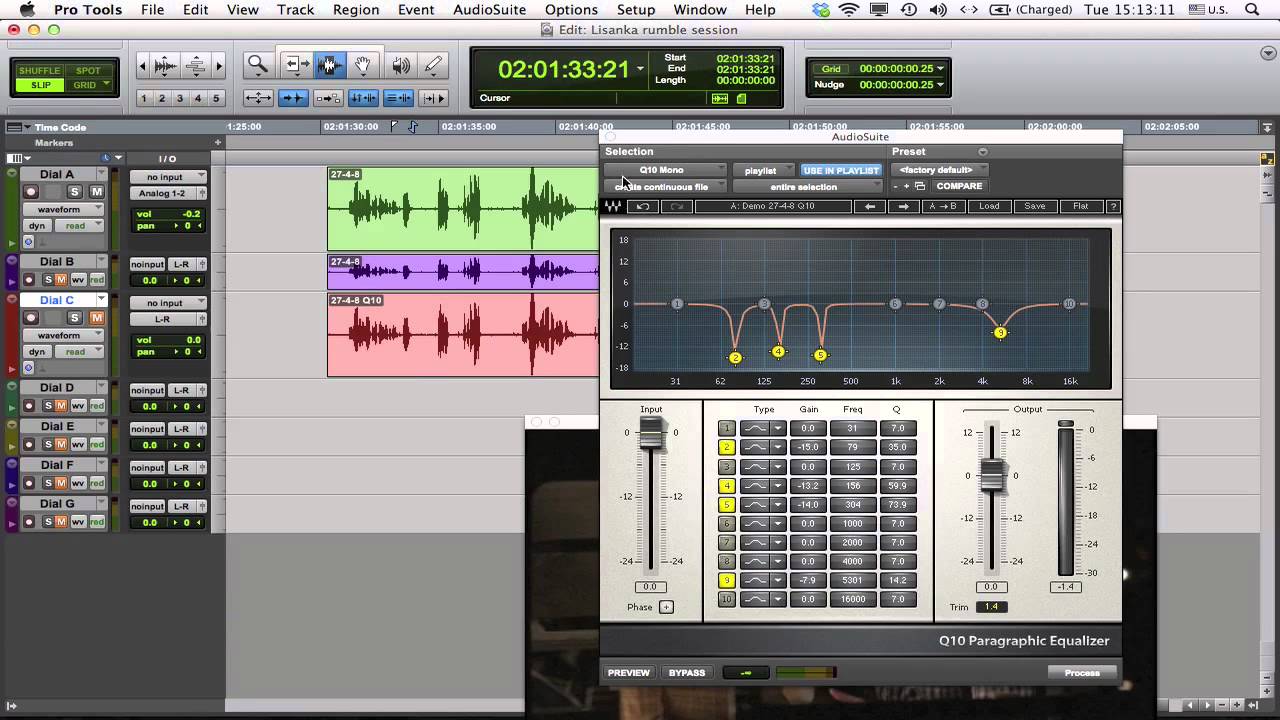Viewport: 1280px width, 720px height.
Task: Click the PREVIEW button
Action: point(629,673)
